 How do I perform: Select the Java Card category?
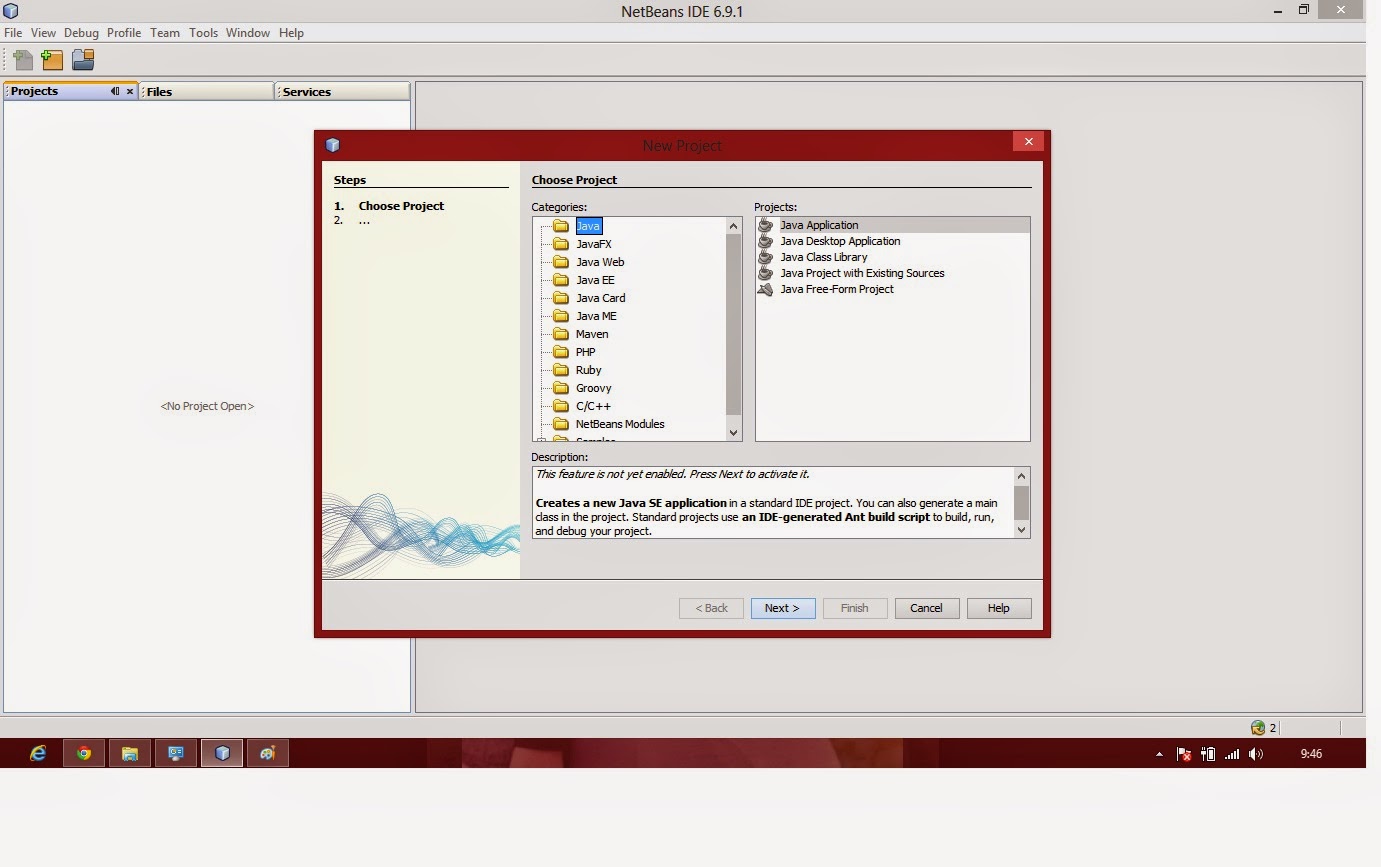601,298
